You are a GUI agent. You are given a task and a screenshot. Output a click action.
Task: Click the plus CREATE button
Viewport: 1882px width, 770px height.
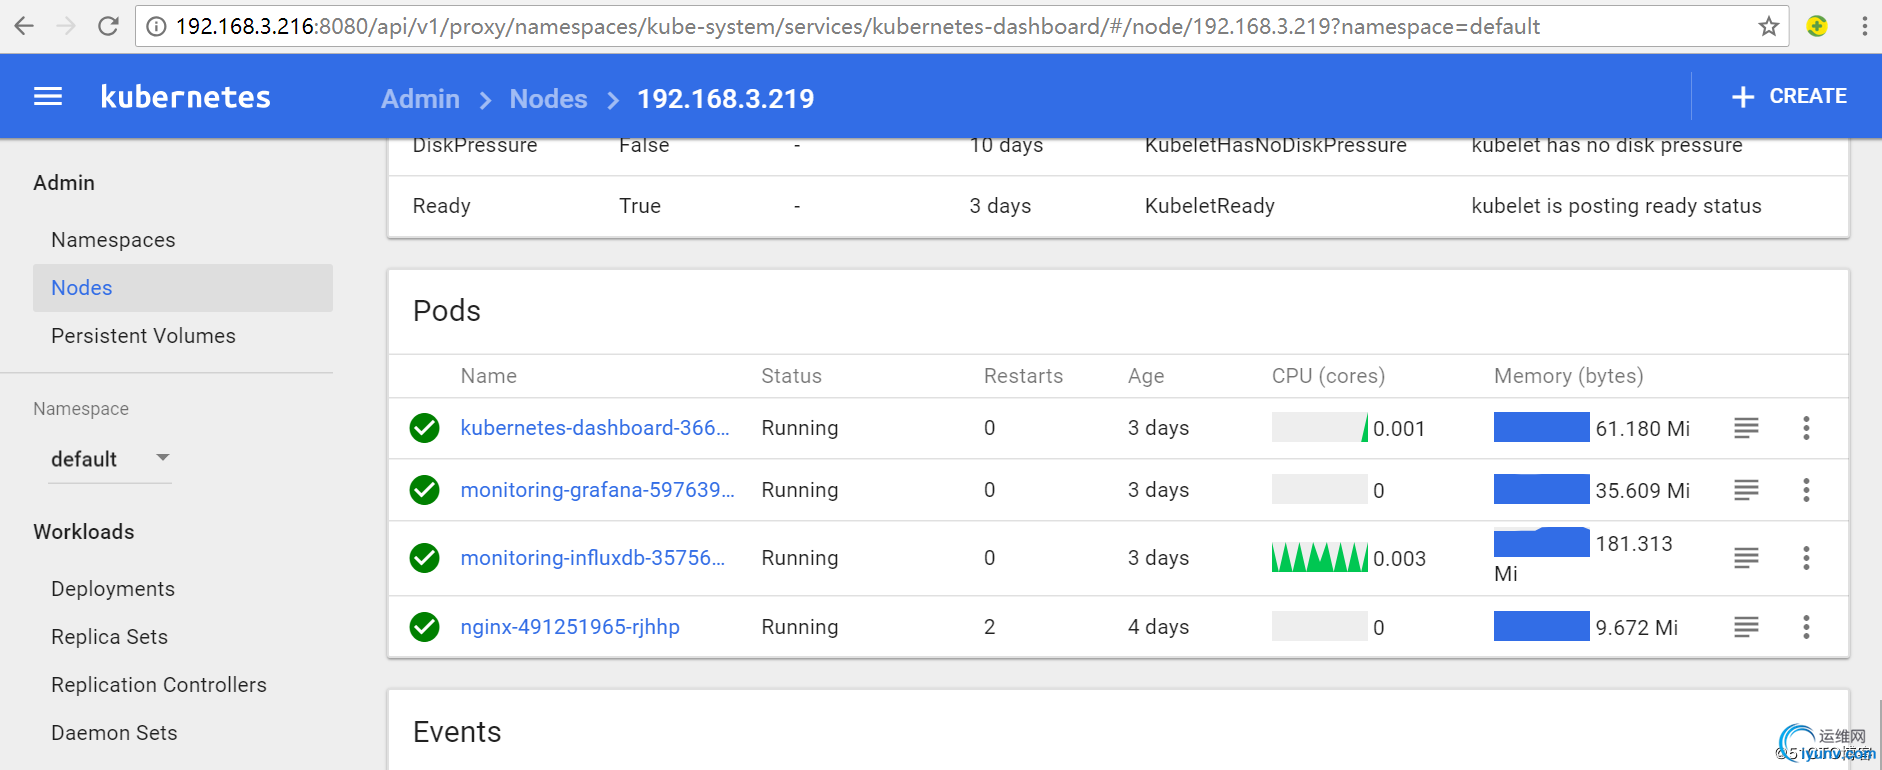pyautogui.click(x=1789, y=97)
